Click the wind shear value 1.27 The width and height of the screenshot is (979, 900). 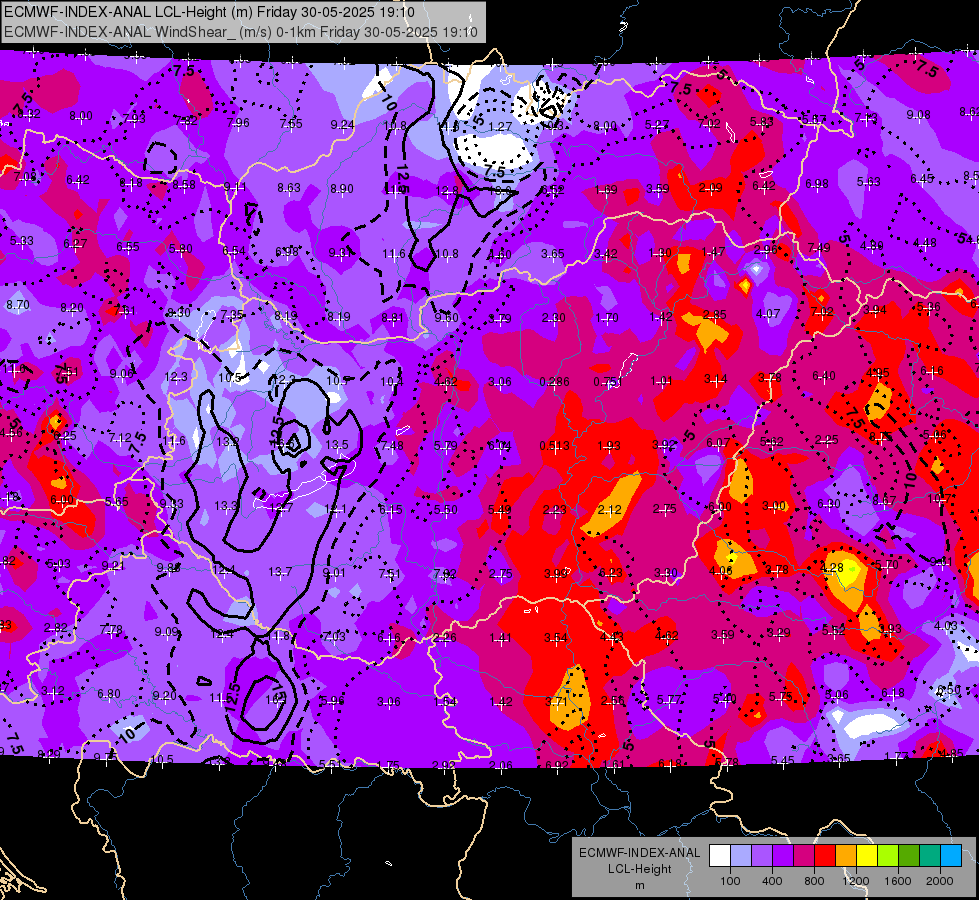click(500, 127)
